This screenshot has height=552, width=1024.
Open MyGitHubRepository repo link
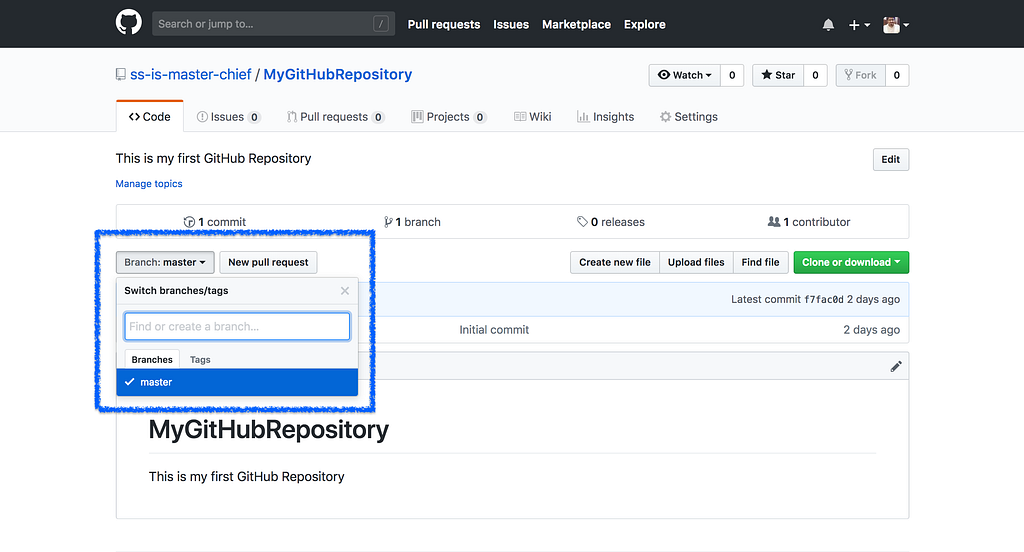click(338, 74)
